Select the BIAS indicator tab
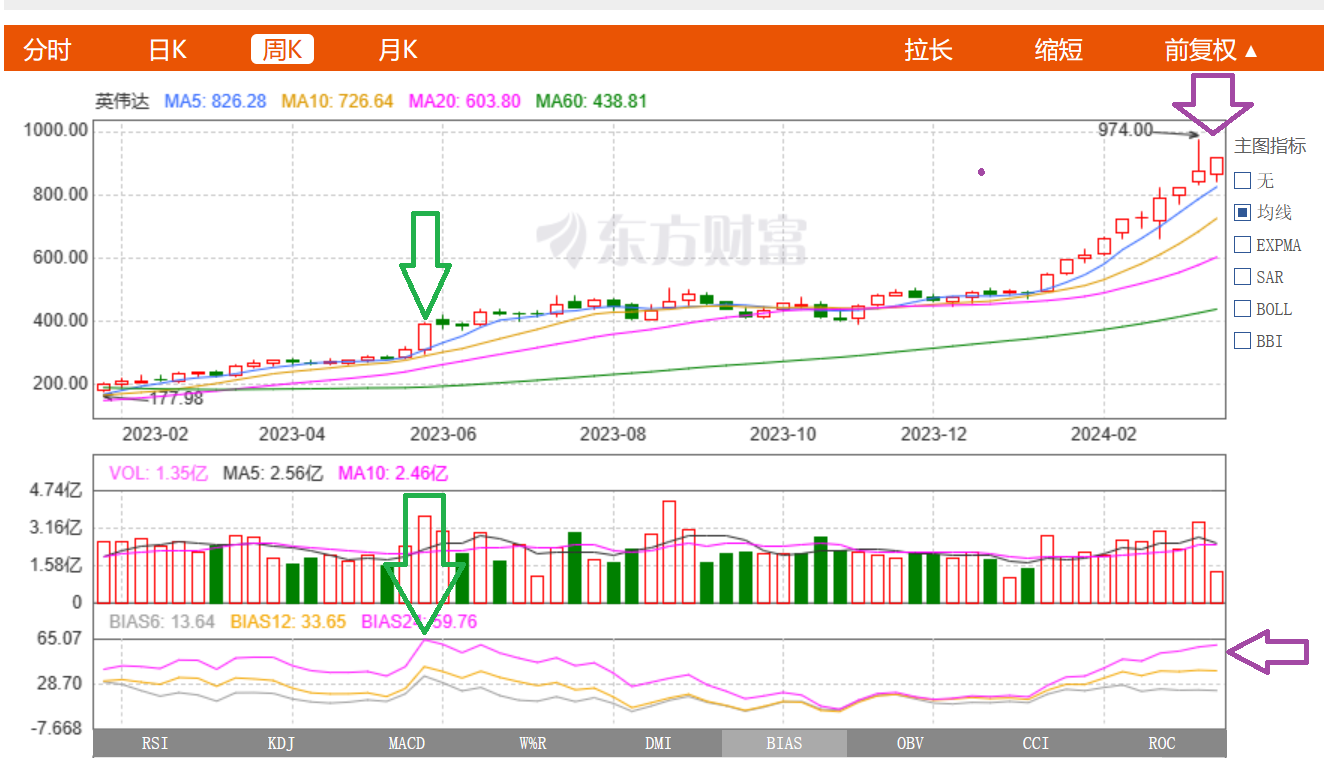The height and width of the screenshot is (758, 1324). click(784, 744)
